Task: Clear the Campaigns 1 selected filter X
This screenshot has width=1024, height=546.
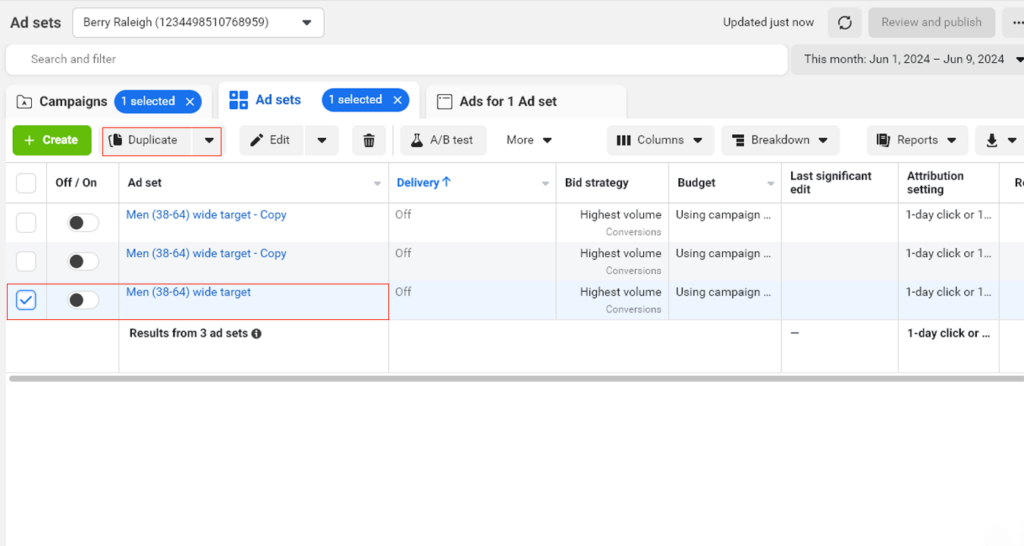Action: [190, 101]
